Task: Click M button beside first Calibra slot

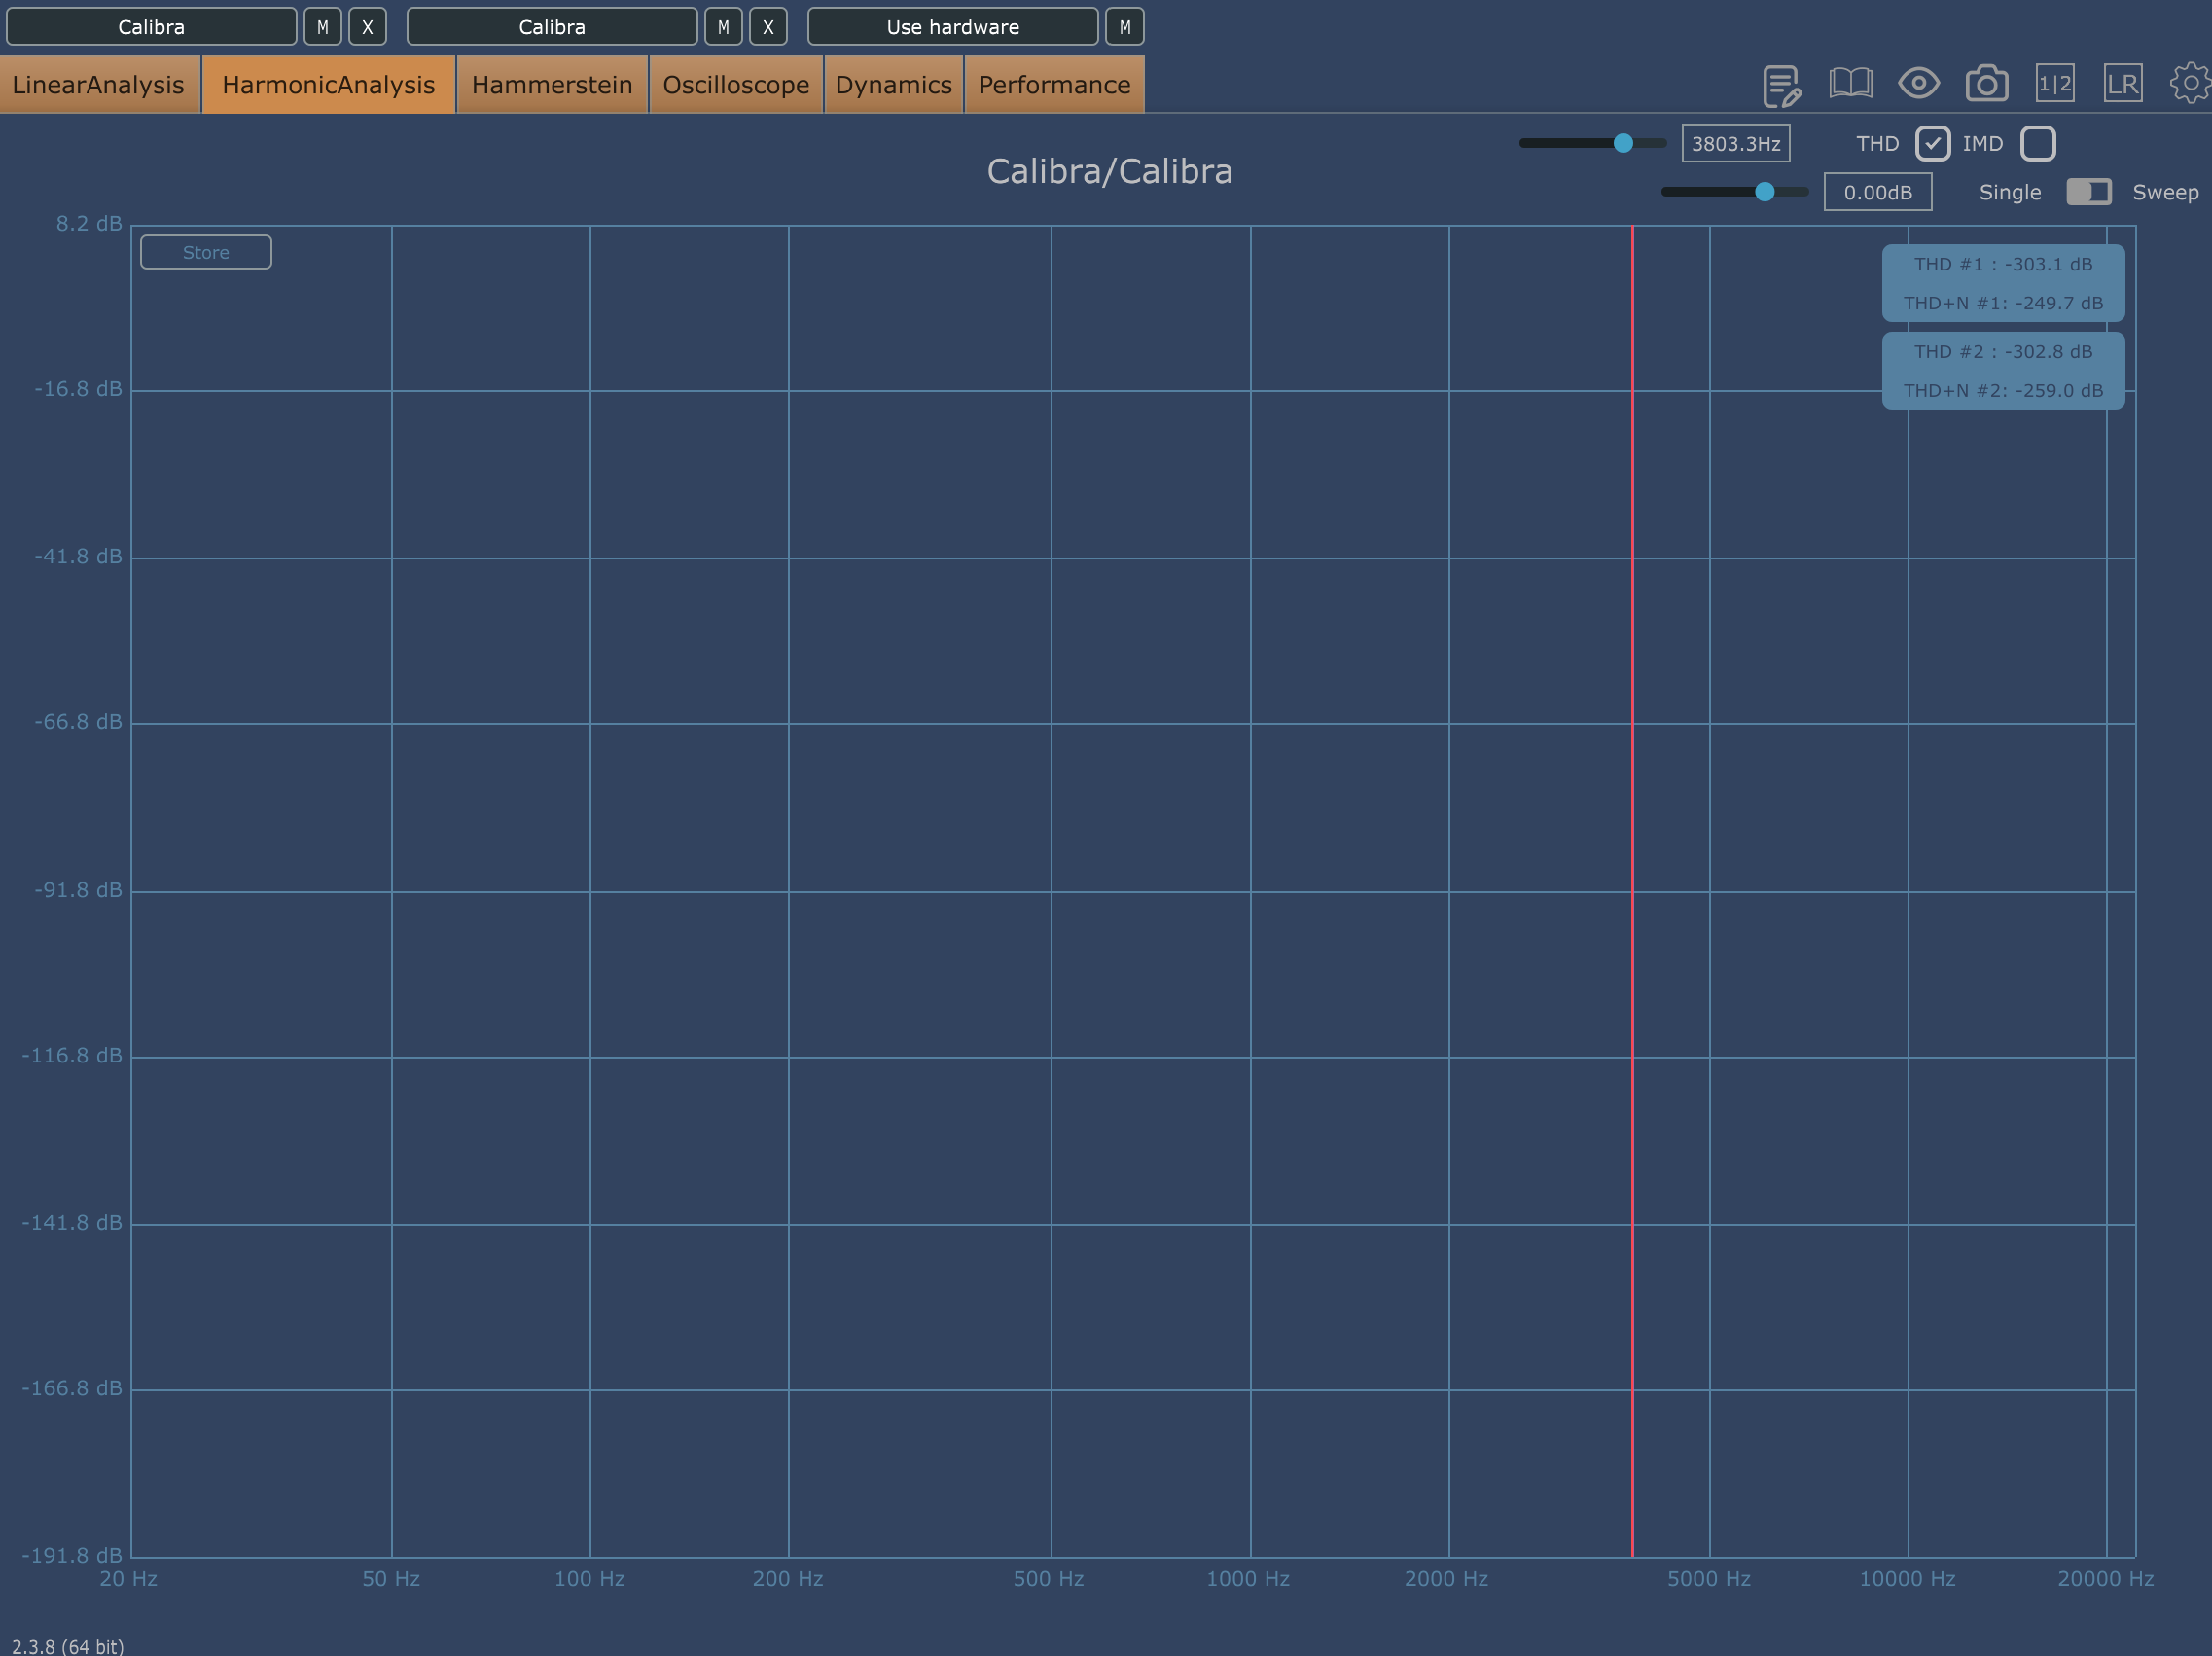Action: pos(322,27)
